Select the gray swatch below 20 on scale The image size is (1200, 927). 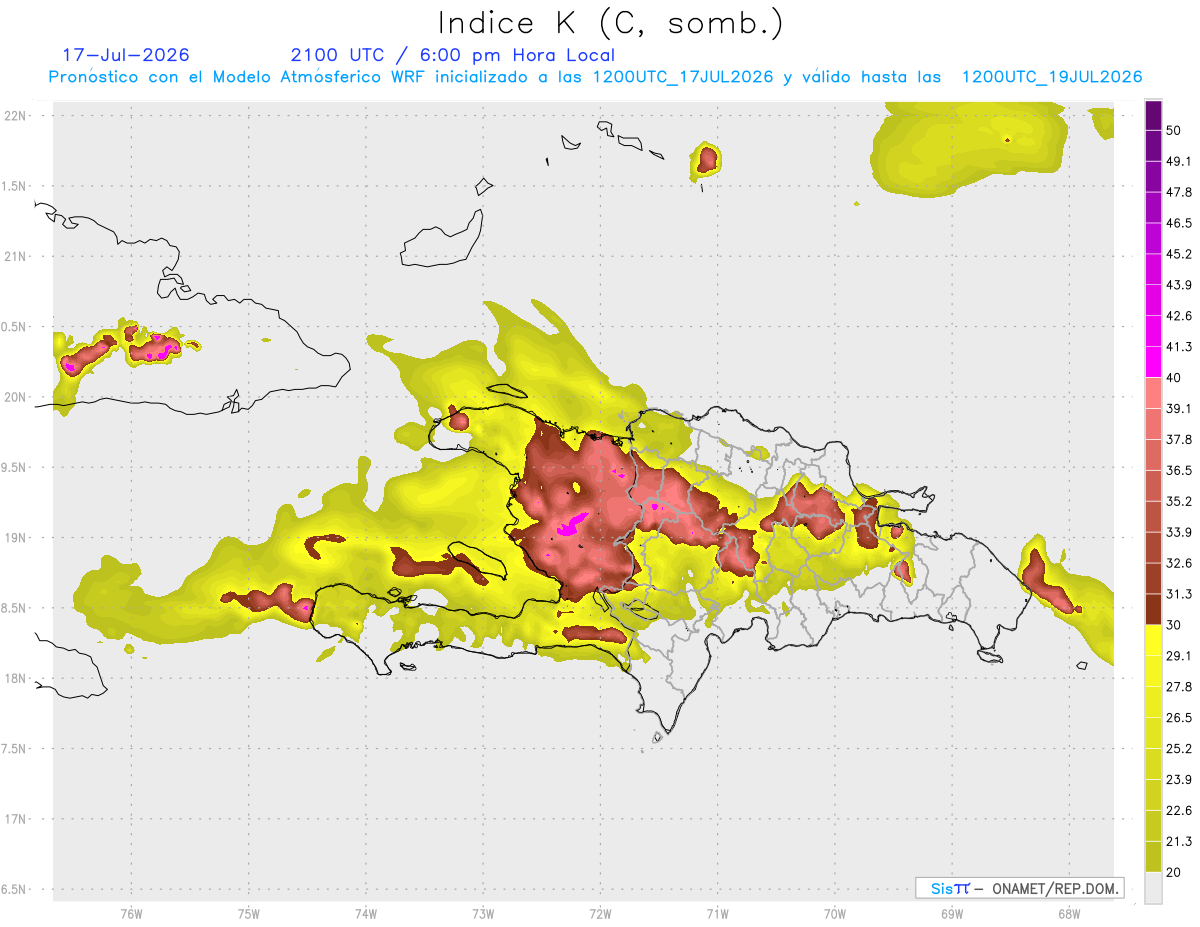click(1153, 888)
